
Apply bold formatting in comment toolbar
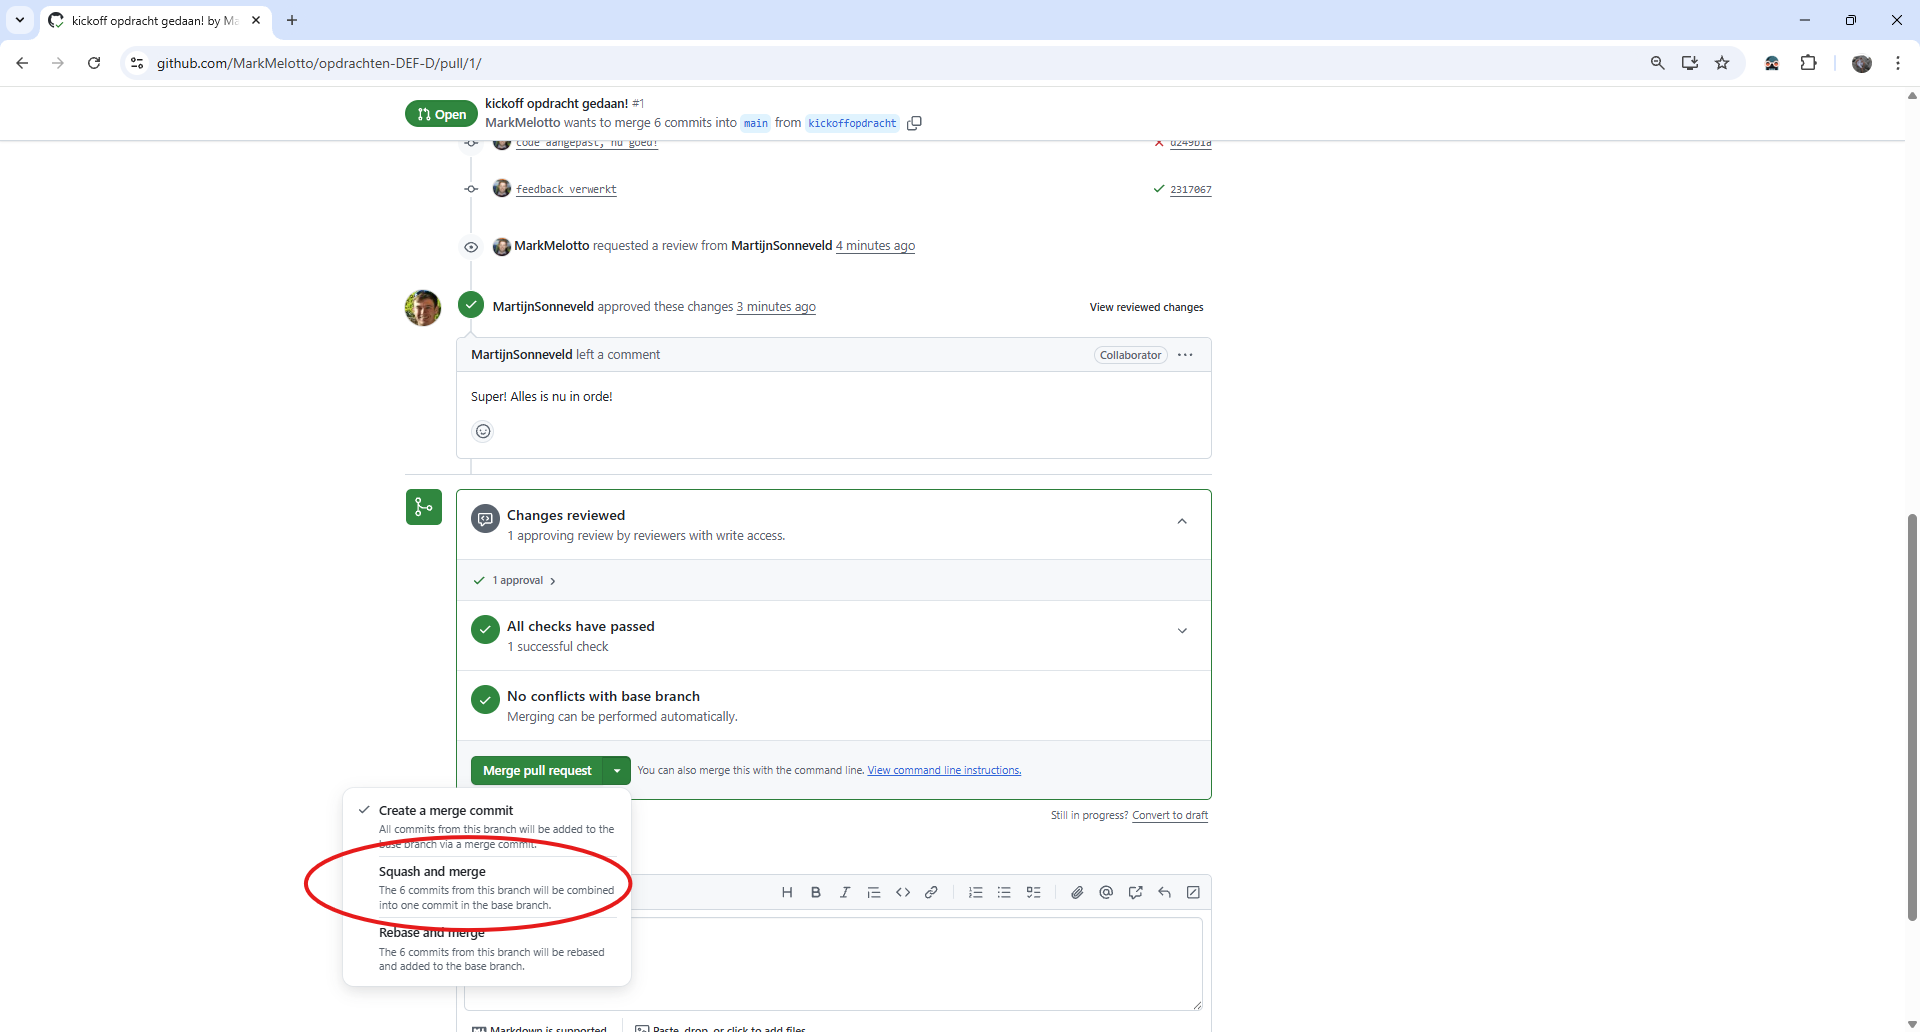816,892
